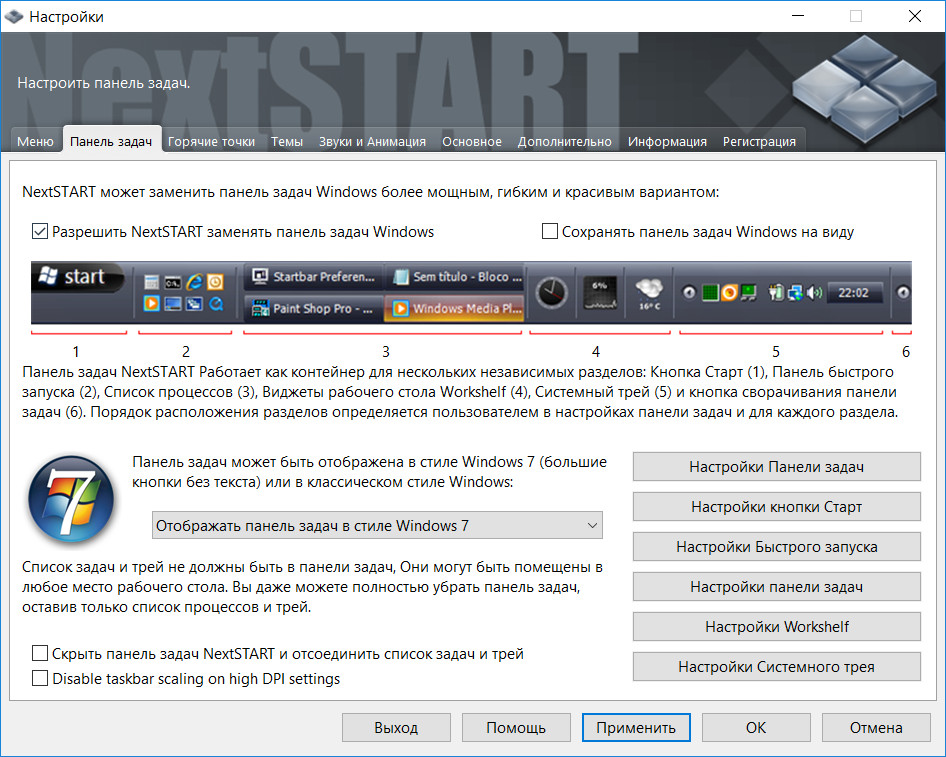The image size is (946, 757).
Task: Confirm with the OK button
Action: tap(756, 727)
